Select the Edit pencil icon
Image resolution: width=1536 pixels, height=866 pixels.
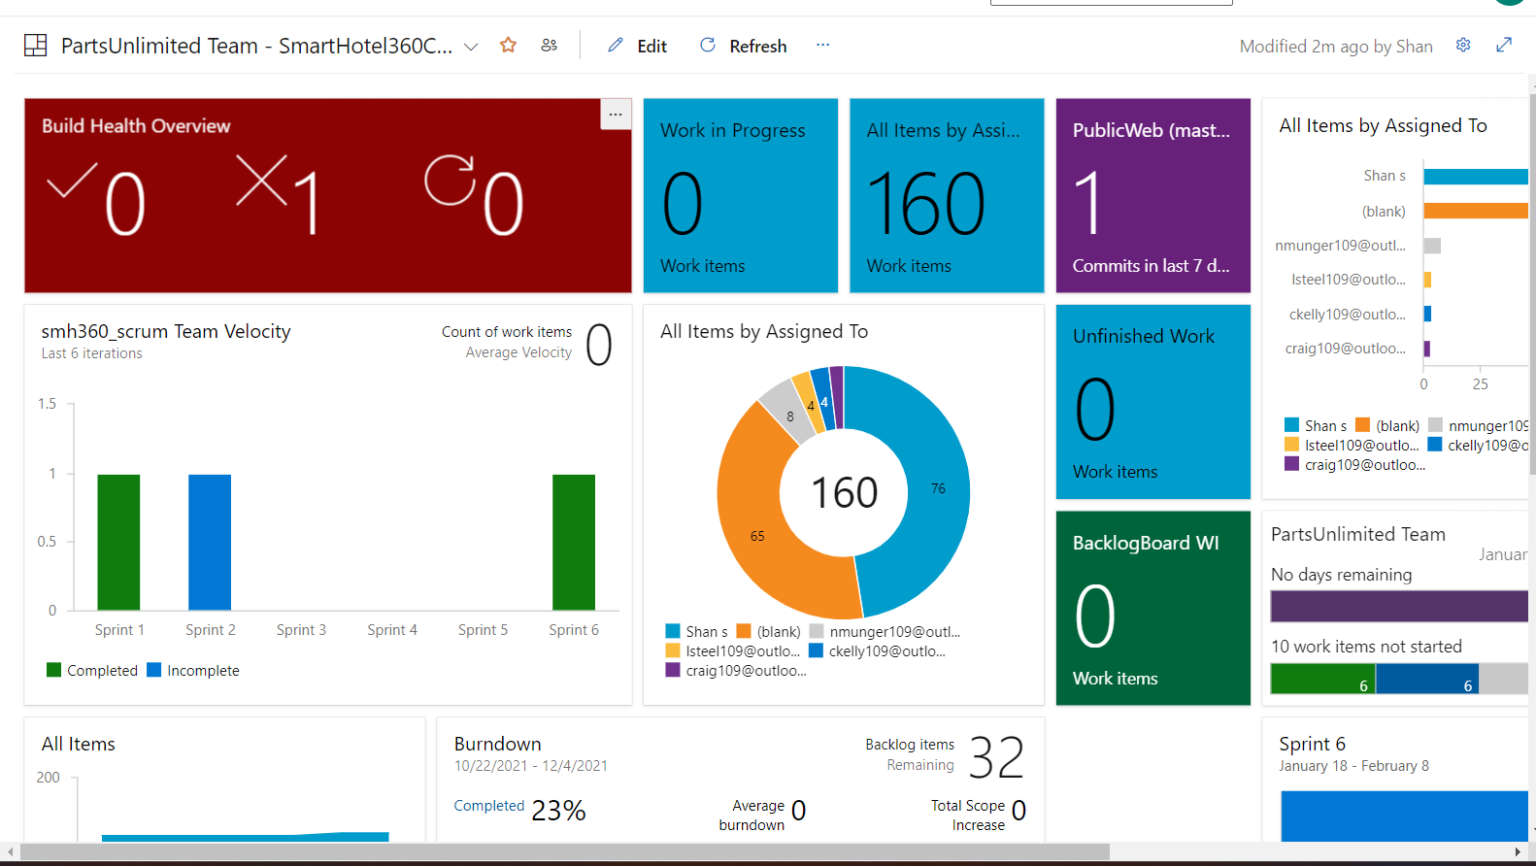coord(616,45)
